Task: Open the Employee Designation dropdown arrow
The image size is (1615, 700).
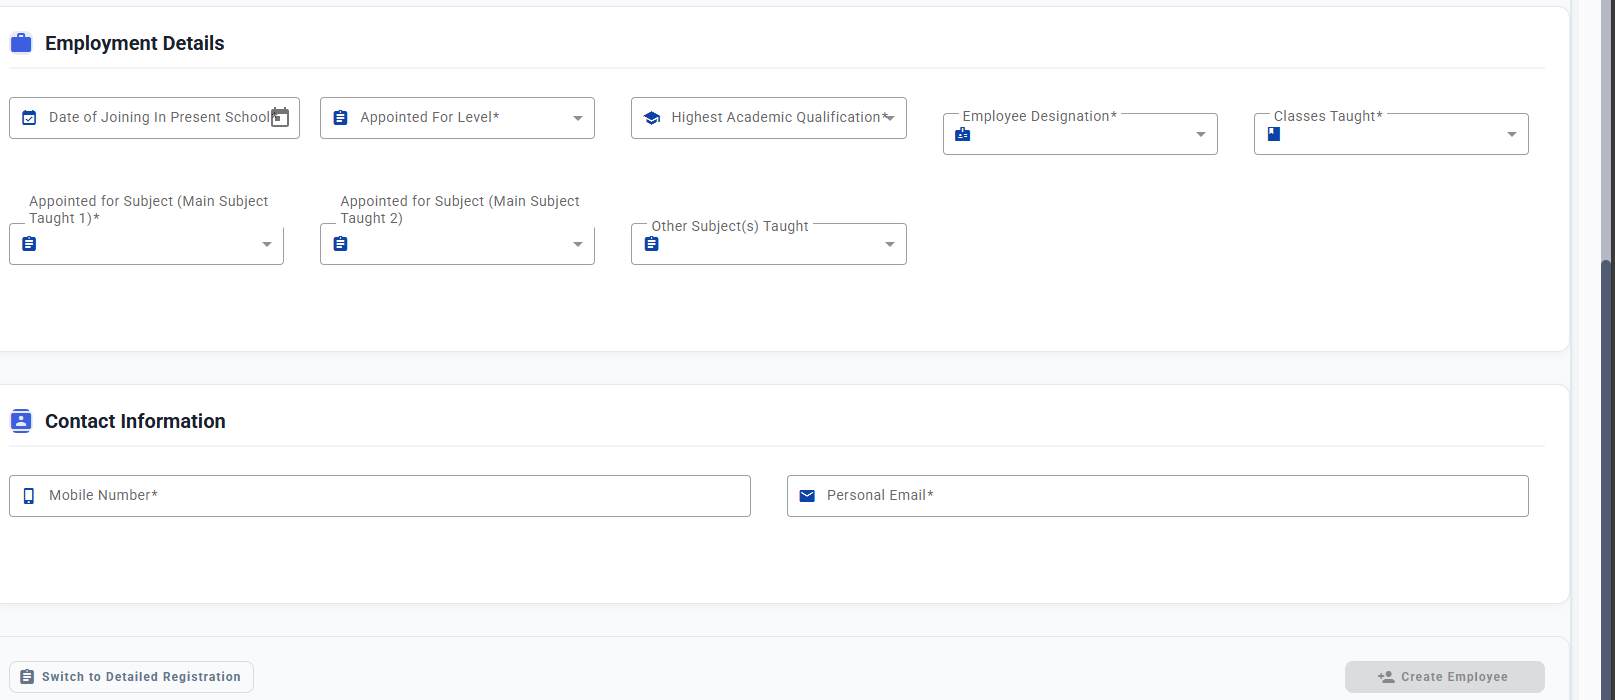Action: [x=1201, y=134]
